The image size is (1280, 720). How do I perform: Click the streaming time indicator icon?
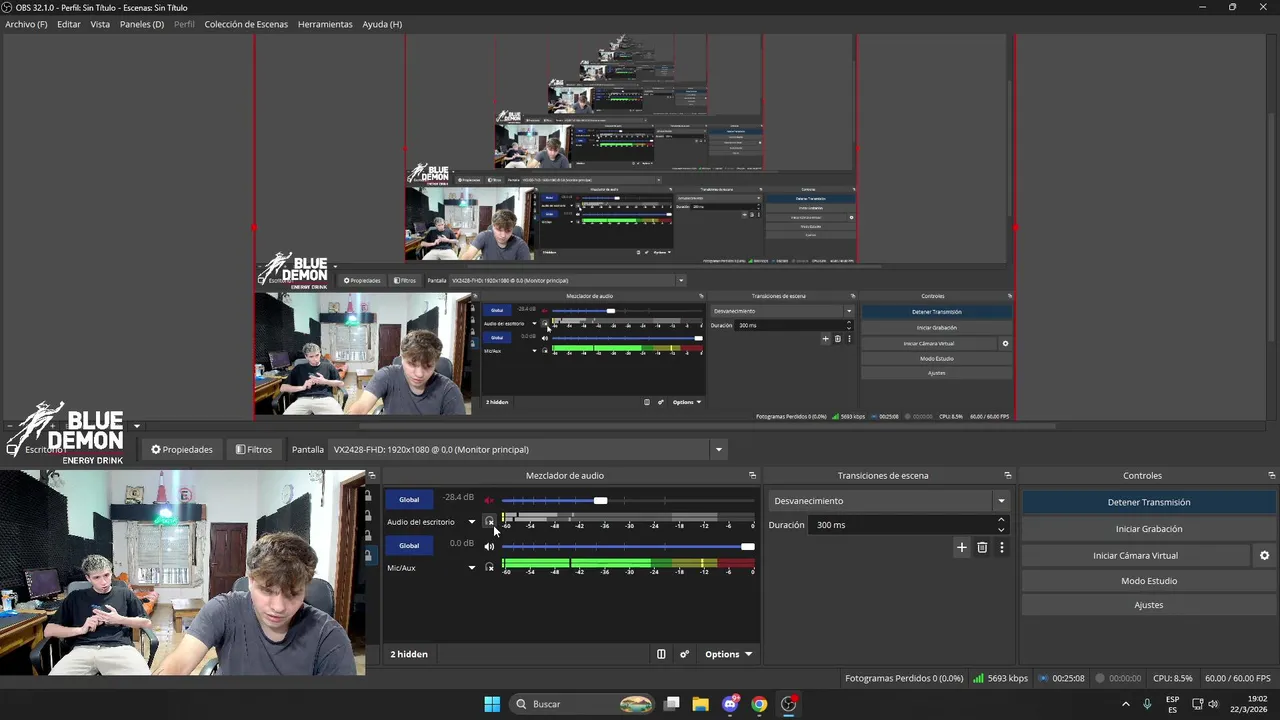[1043, 678]
